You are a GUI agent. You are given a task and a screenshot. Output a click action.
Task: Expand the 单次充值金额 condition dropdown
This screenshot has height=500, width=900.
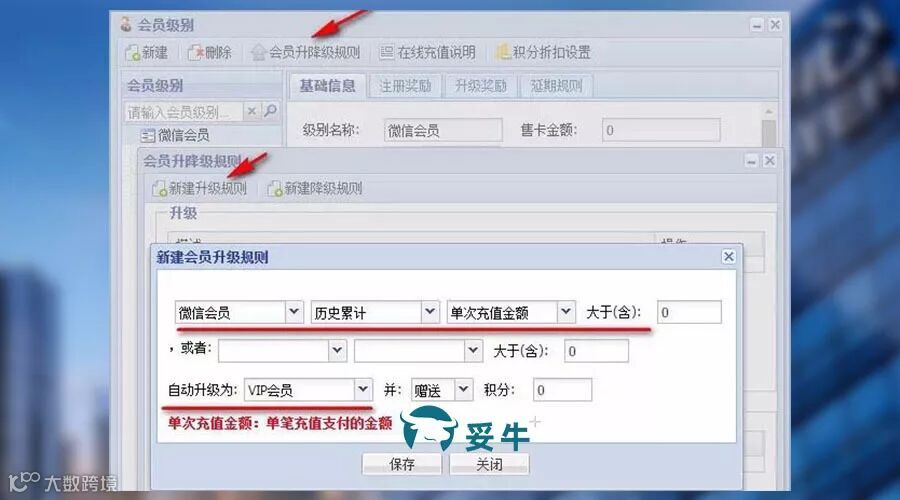coord(566,312)
